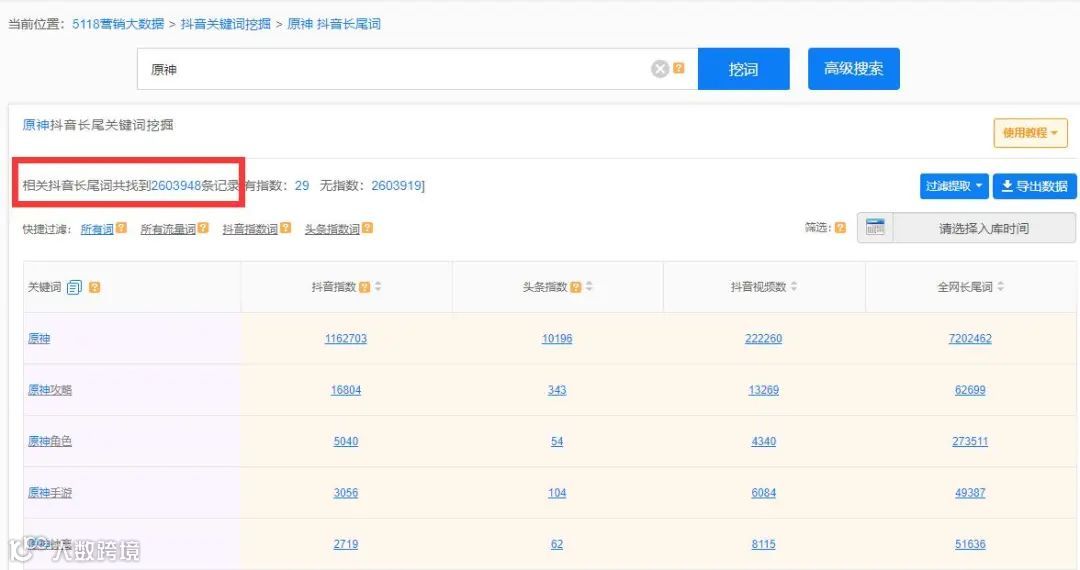1080x570 pixels.
Task: Click the 无指数 count 2603919
Action: (396, 186)
